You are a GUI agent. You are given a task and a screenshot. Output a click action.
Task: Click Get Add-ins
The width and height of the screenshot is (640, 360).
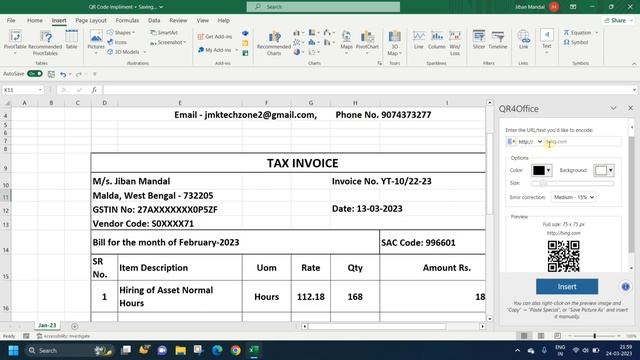click(x=215, y=36)
